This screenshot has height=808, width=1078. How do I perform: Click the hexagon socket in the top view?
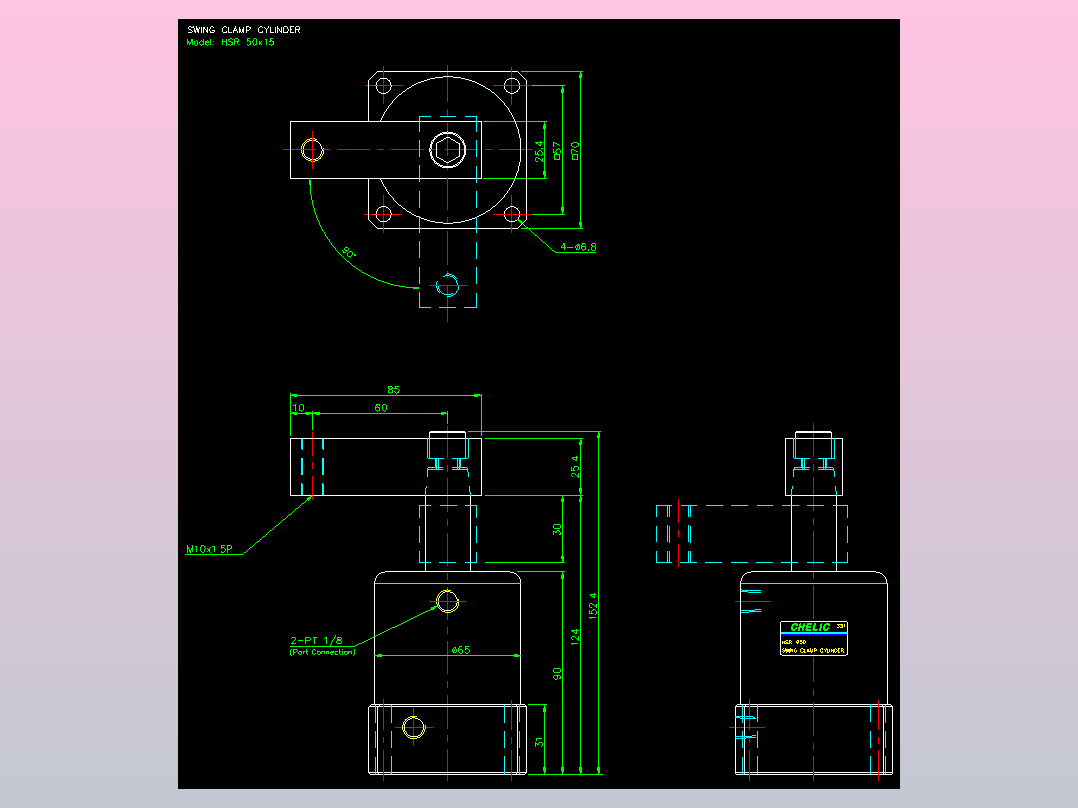[x=448, y=150]
